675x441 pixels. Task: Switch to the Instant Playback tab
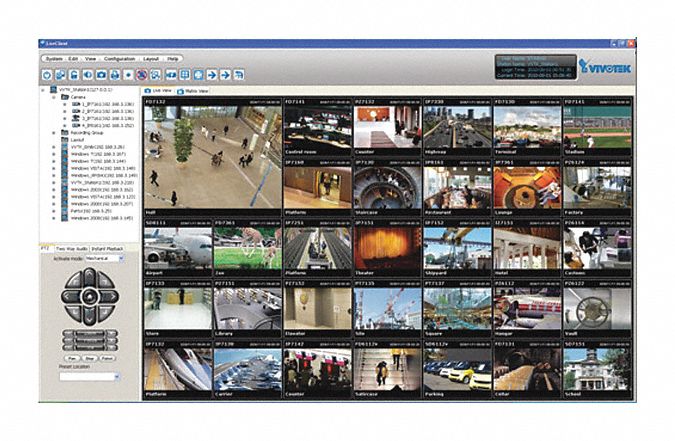tap(107, 246)
